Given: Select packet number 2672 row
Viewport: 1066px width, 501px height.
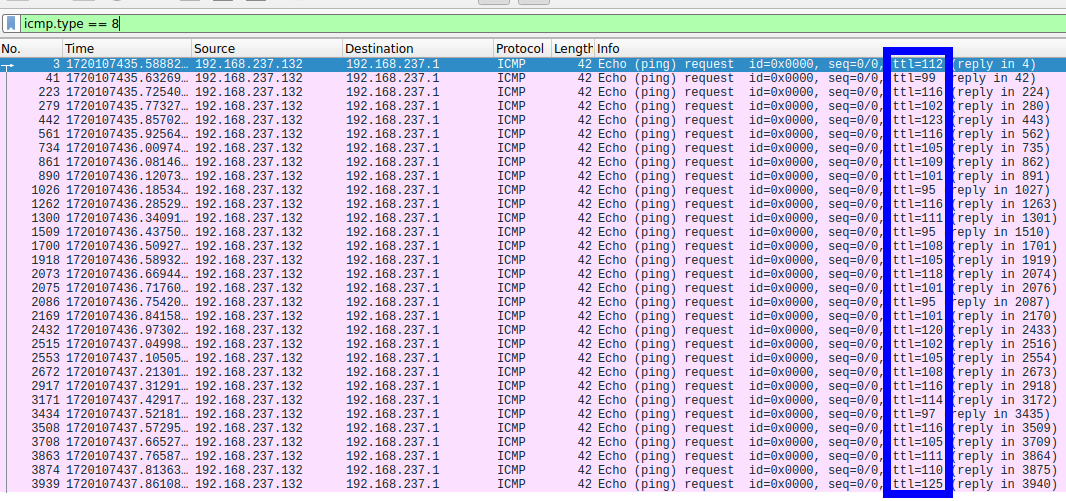Looking at the screenshot, I should point(533,371).
